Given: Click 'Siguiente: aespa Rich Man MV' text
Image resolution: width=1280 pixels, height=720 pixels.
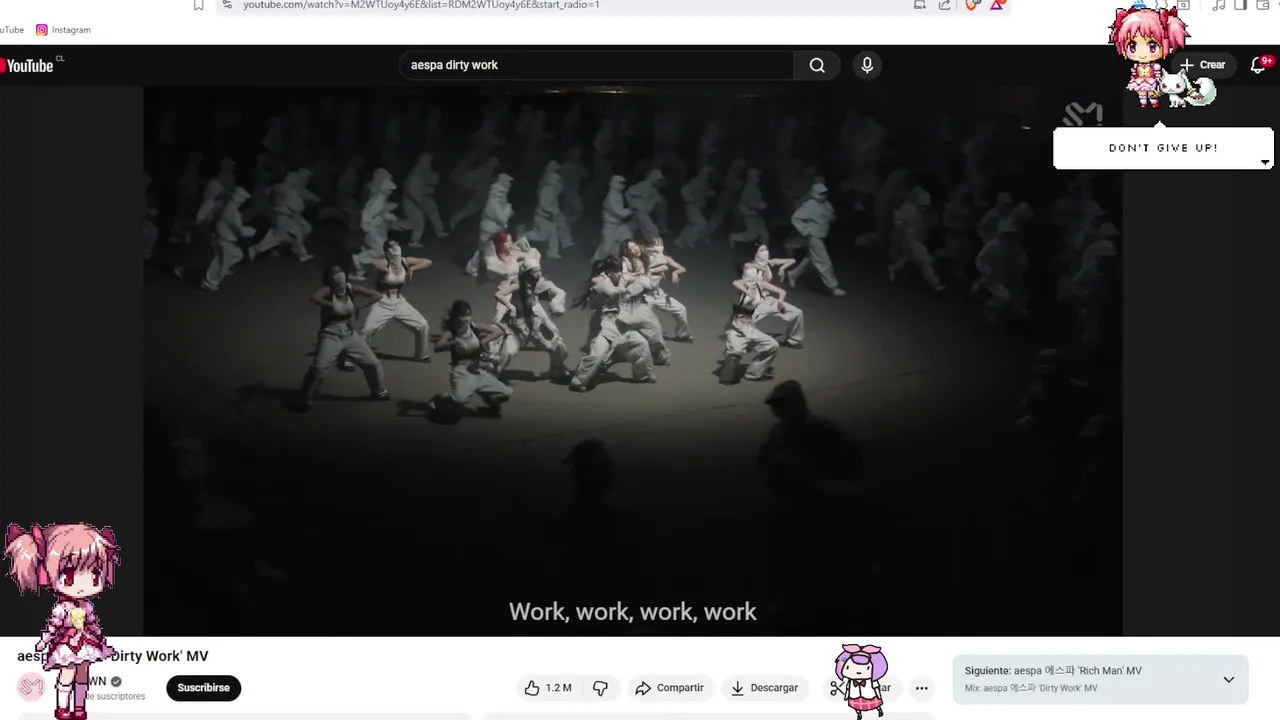Looking at the screenshot, I should (1053, 671).
